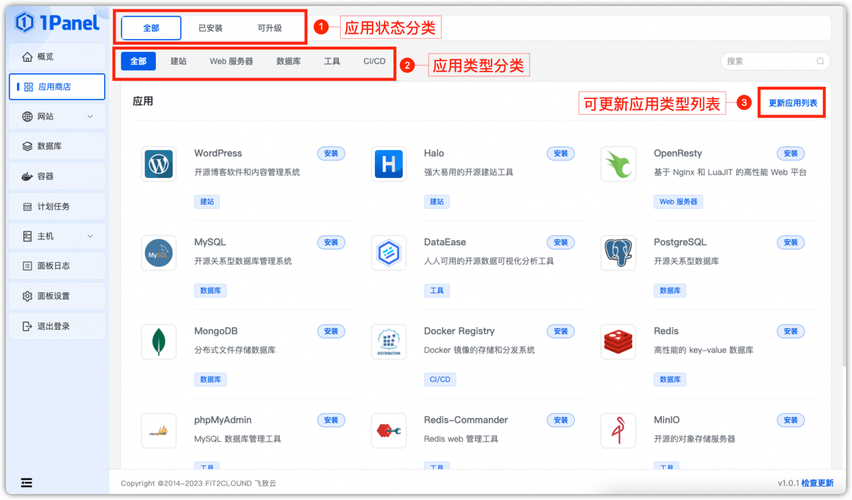852x500 pixels.
Task: Install the Redis-Commander app
Action: tap(561, 420)
